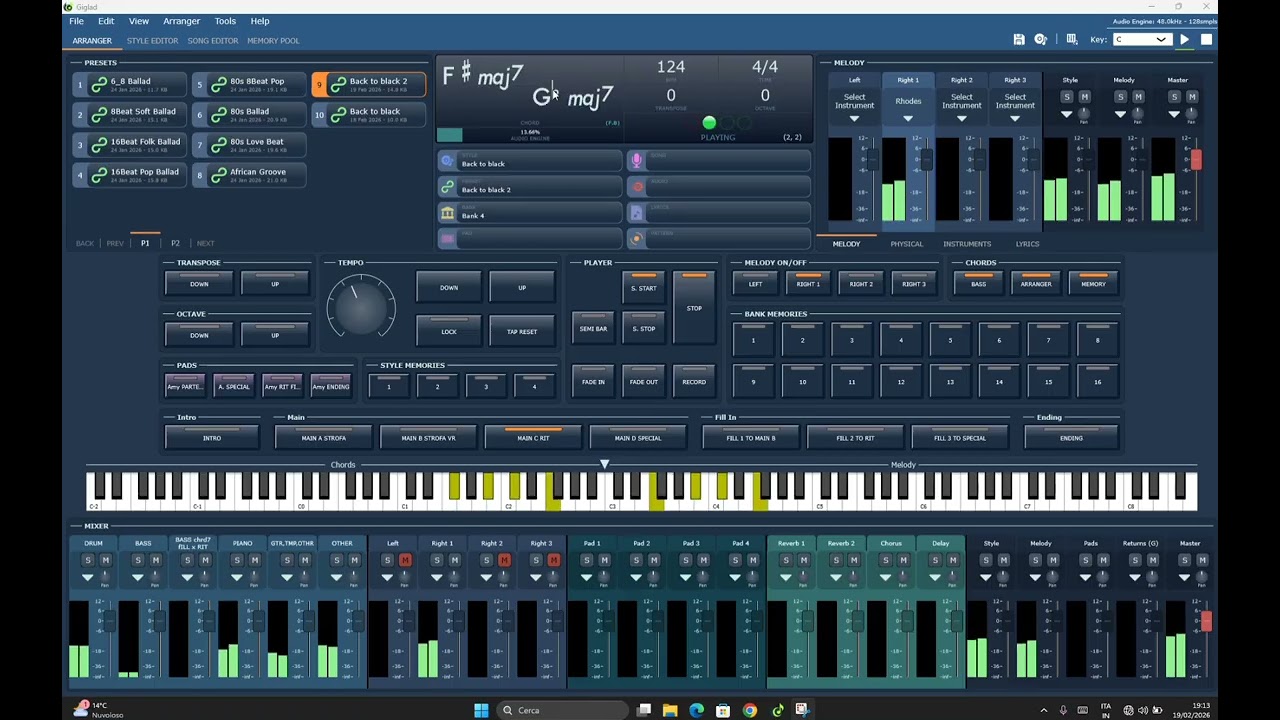Click the microphone Song icon
Image resolution: width=1280 pixels, height=720 pixels.
(636, 161)
